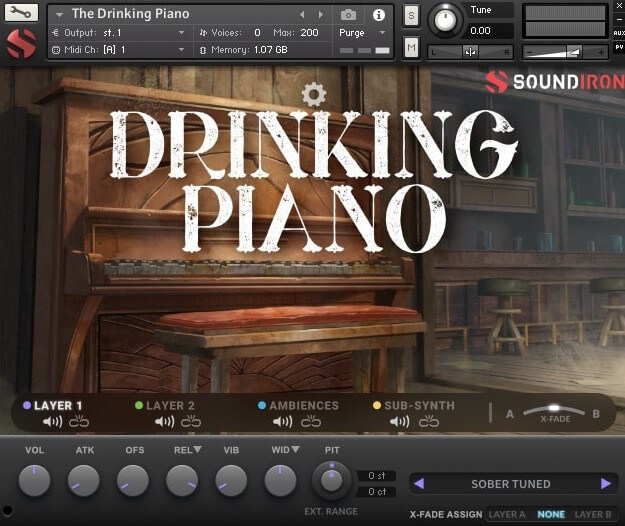Click the output volume slider
Viewport: 625px width, 526px height.
coord(565,52)
